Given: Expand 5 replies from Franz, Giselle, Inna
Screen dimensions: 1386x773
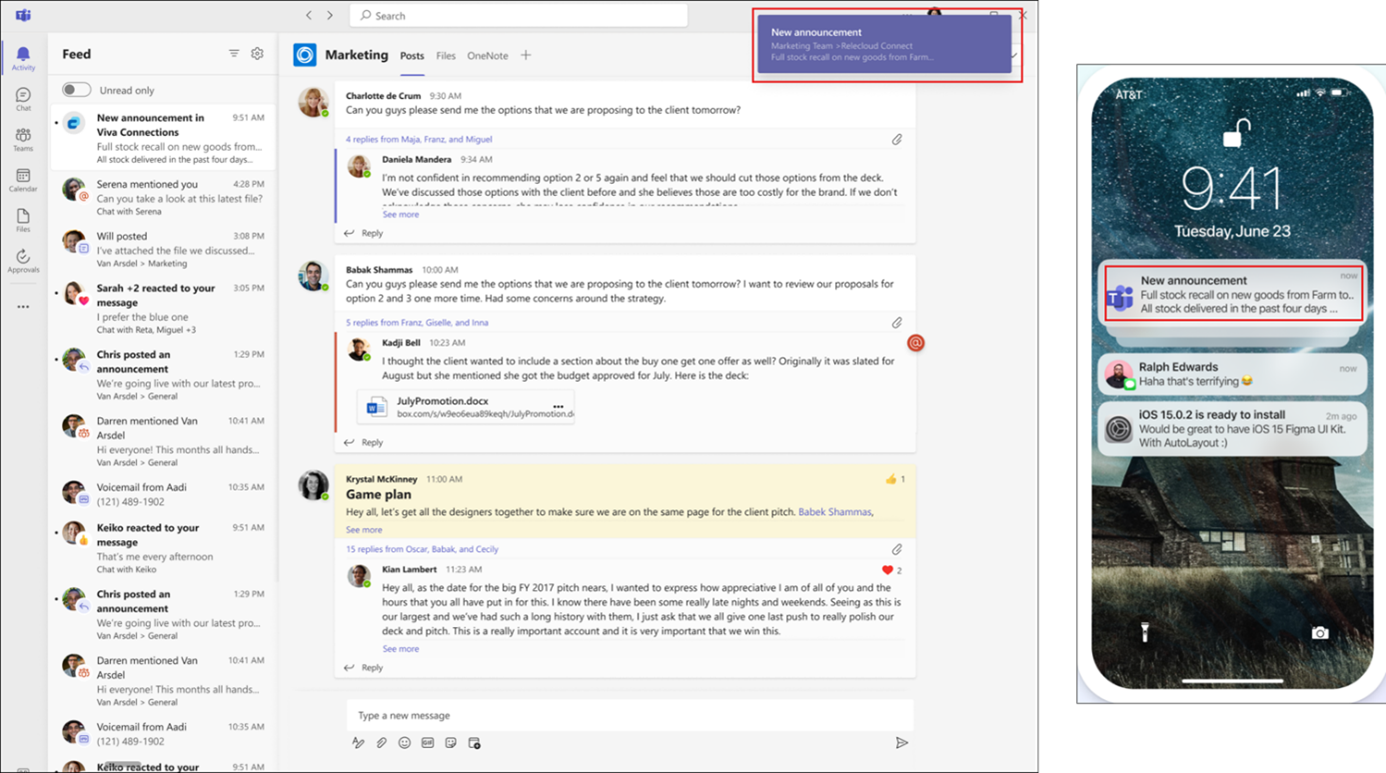Looking at the screenshot, I should point(417,322).
